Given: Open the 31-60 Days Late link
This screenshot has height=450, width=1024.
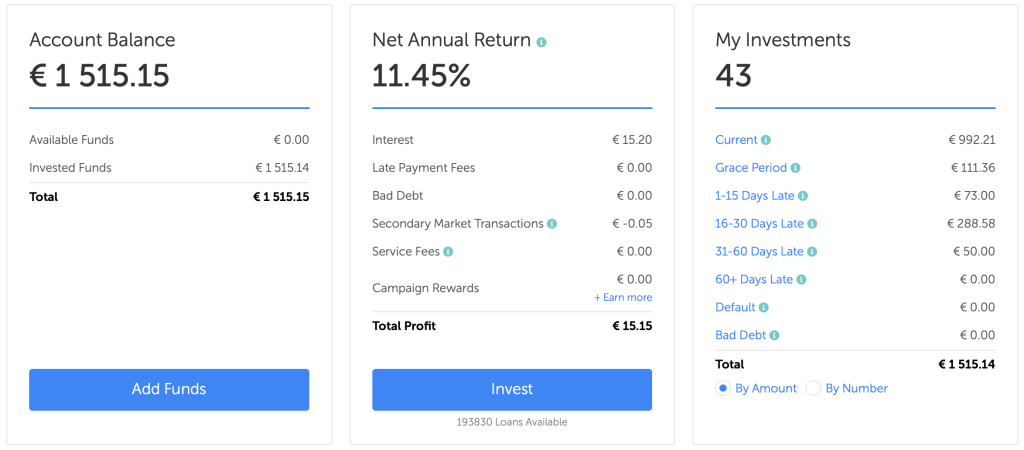Looking at the screenshot, I should (x=759, y=252).
